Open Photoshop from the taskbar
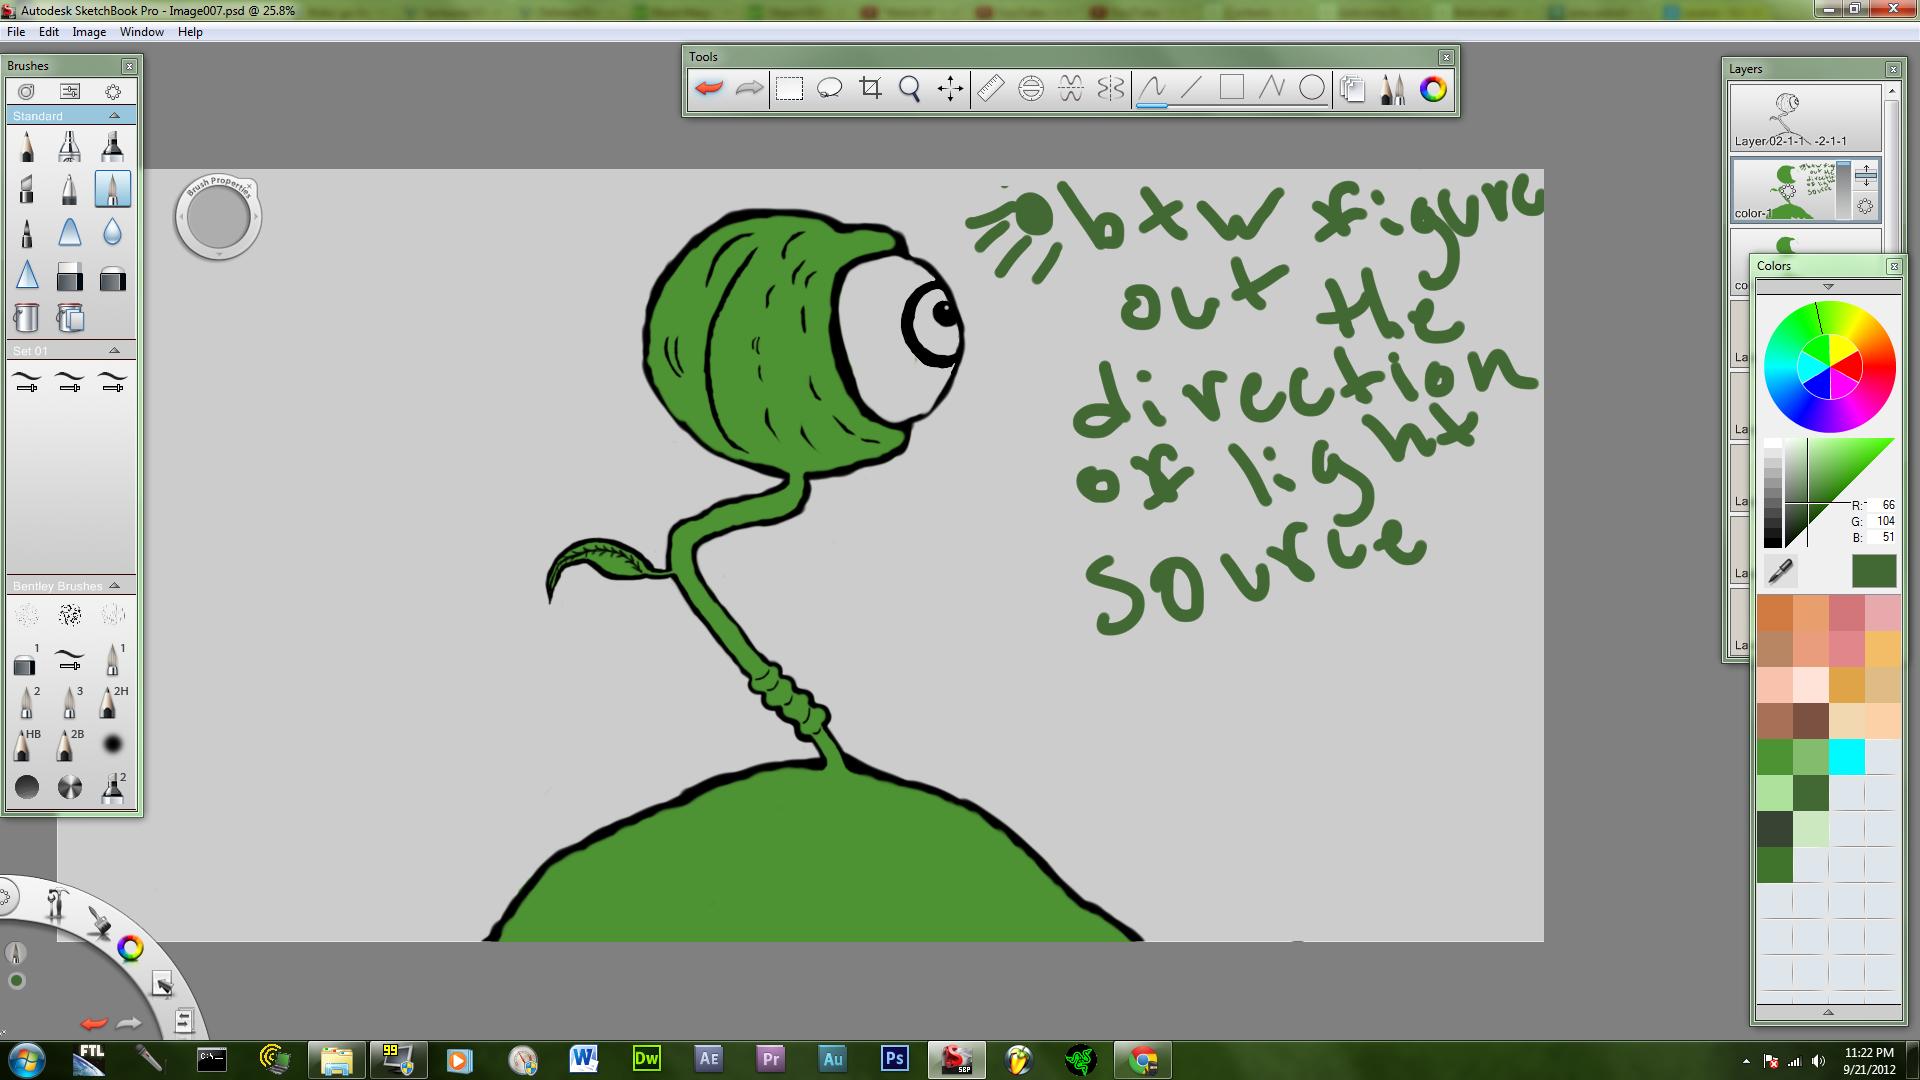The height and width of the screenshot is (1080, 1920). point(895,1059)
